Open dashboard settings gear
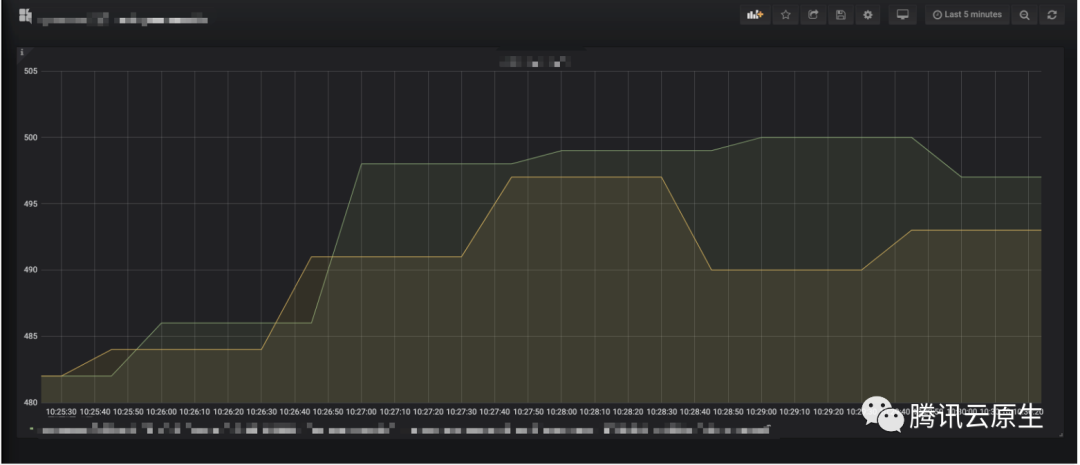The image size is (1080, 465). point(868,15)
